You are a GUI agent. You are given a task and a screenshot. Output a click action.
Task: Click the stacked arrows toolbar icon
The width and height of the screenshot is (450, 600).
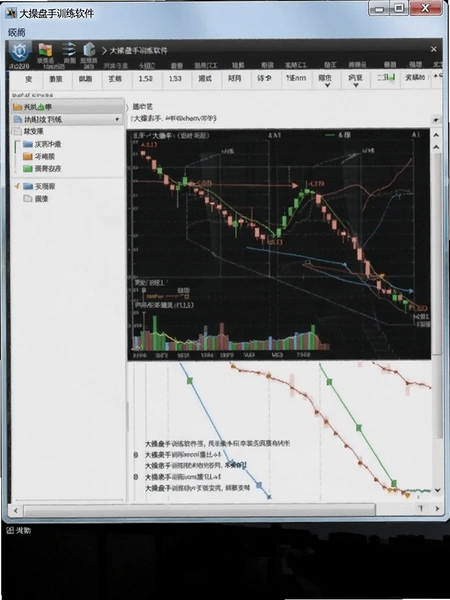tap(69, 49)
